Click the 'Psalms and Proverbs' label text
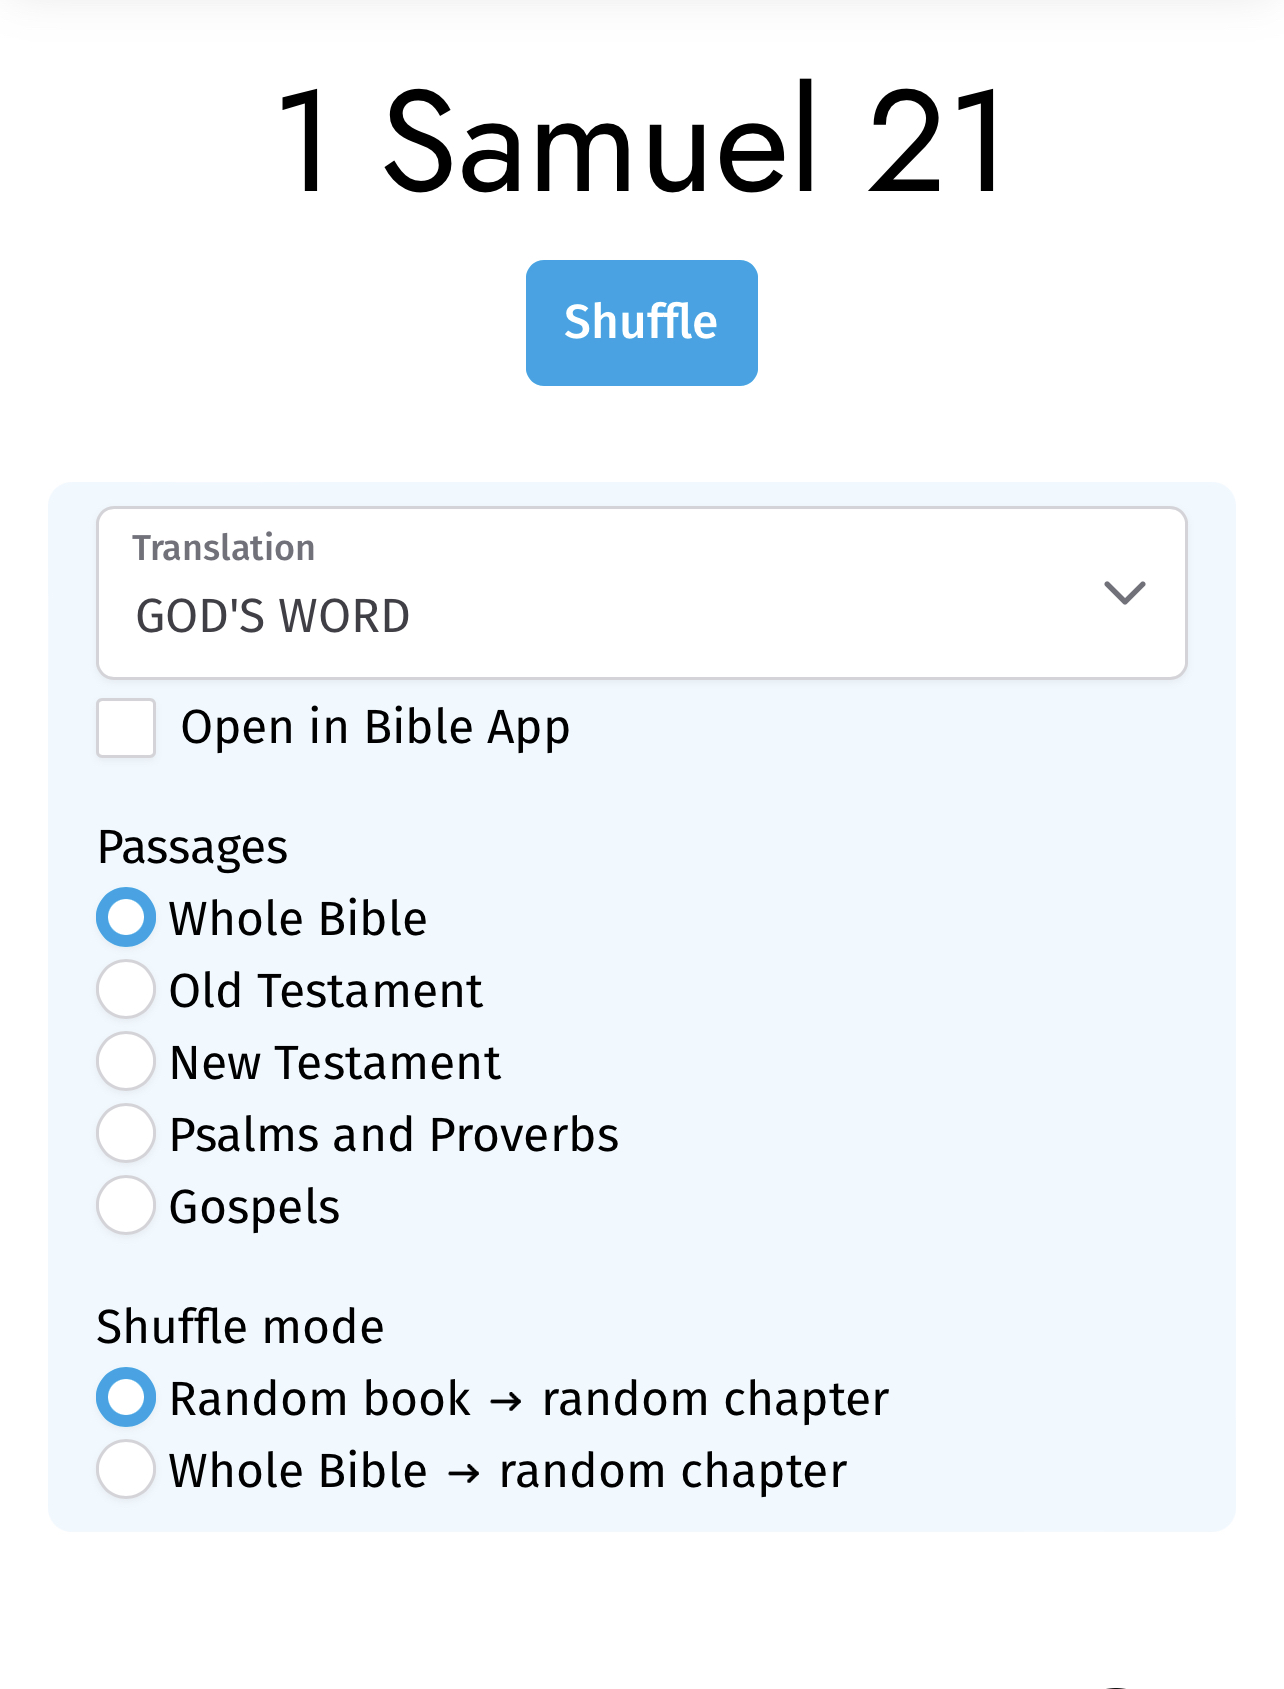This screenshot has height=1689, width=1284. 394,1135
